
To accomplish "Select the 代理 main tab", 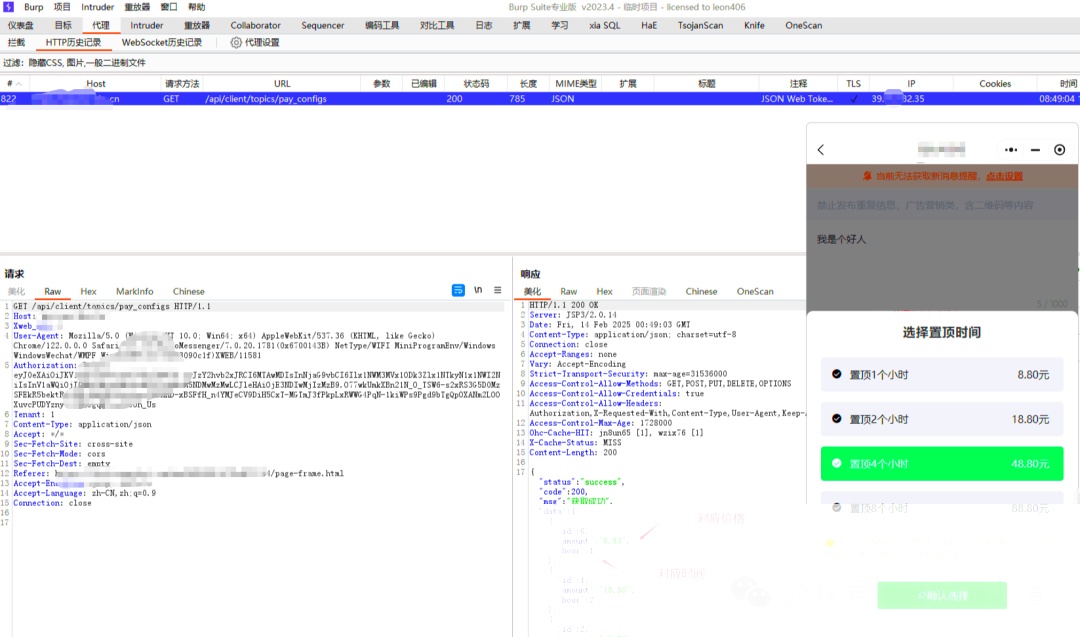I will pyautogui.click(x=101, y=25).
